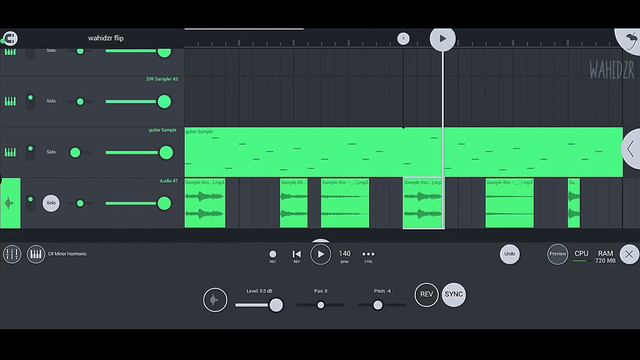
Task: Rewind with the REV skip-to-start button
Action: tap(297, 256)
